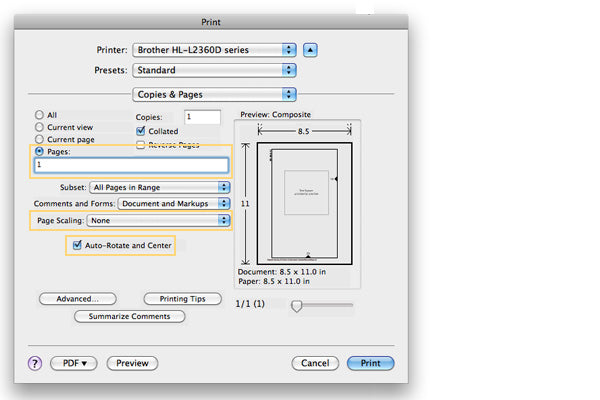Screen dimensions: 600x400
Task: Click the Advanced... button
Action: (x=77, y=298)
